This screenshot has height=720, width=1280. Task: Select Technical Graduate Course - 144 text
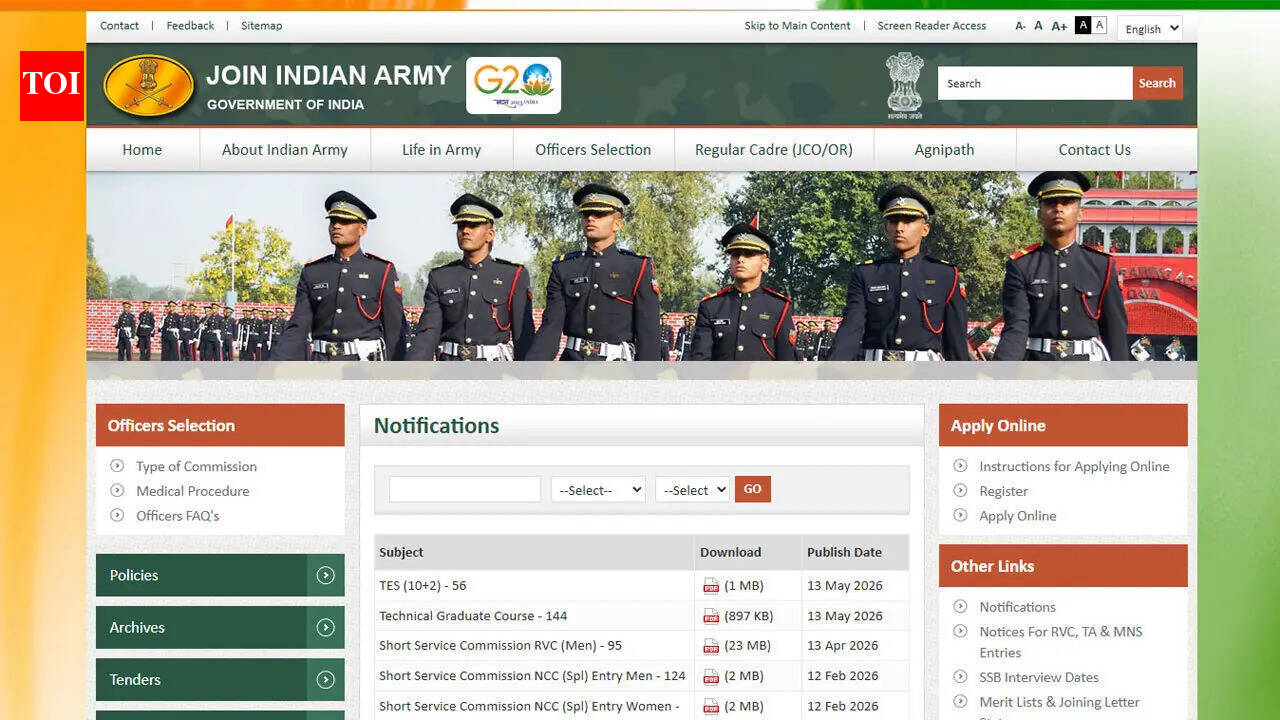[x=473, y=616]
